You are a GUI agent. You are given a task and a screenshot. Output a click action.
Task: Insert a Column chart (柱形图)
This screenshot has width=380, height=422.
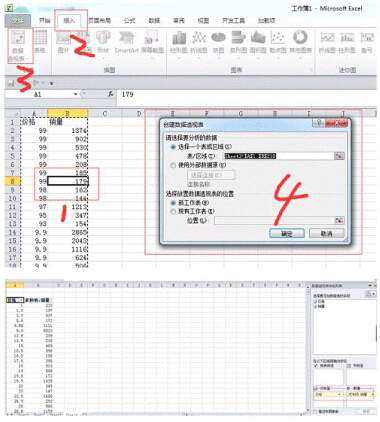179,42
